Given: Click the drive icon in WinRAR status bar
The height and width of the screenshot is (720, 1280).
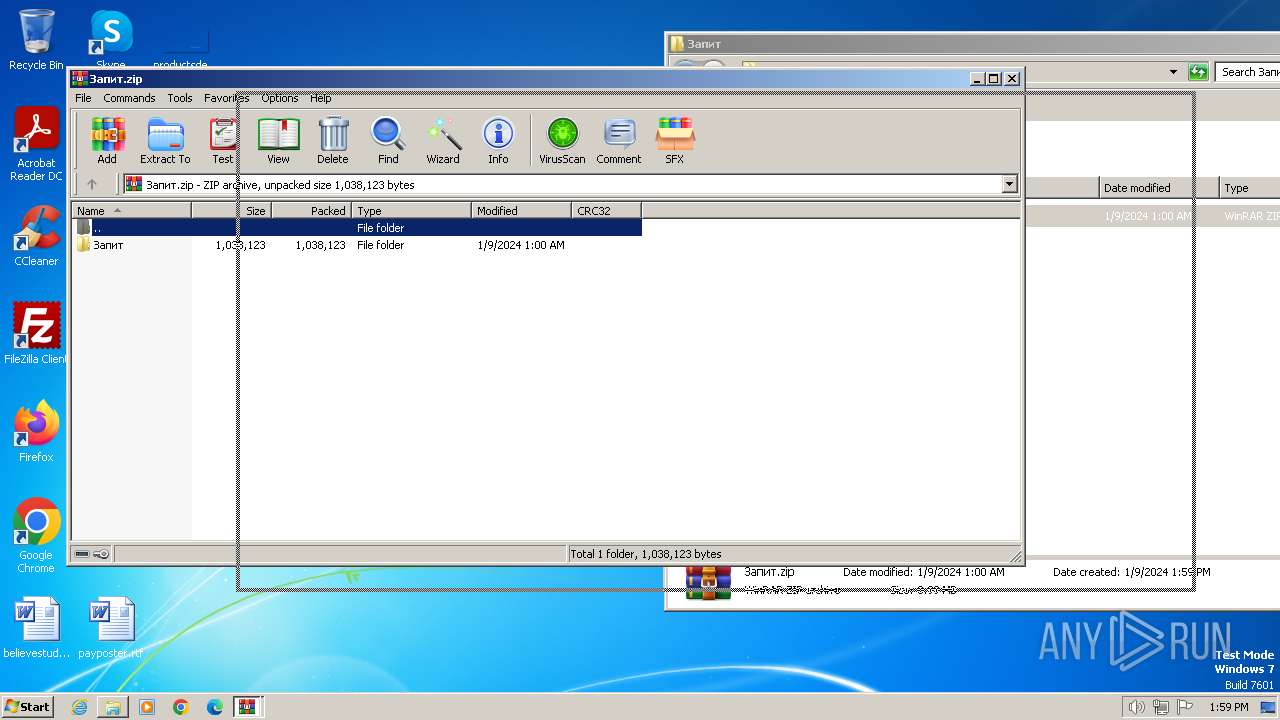Looking at the screenshot, I should tap(82, 554).
